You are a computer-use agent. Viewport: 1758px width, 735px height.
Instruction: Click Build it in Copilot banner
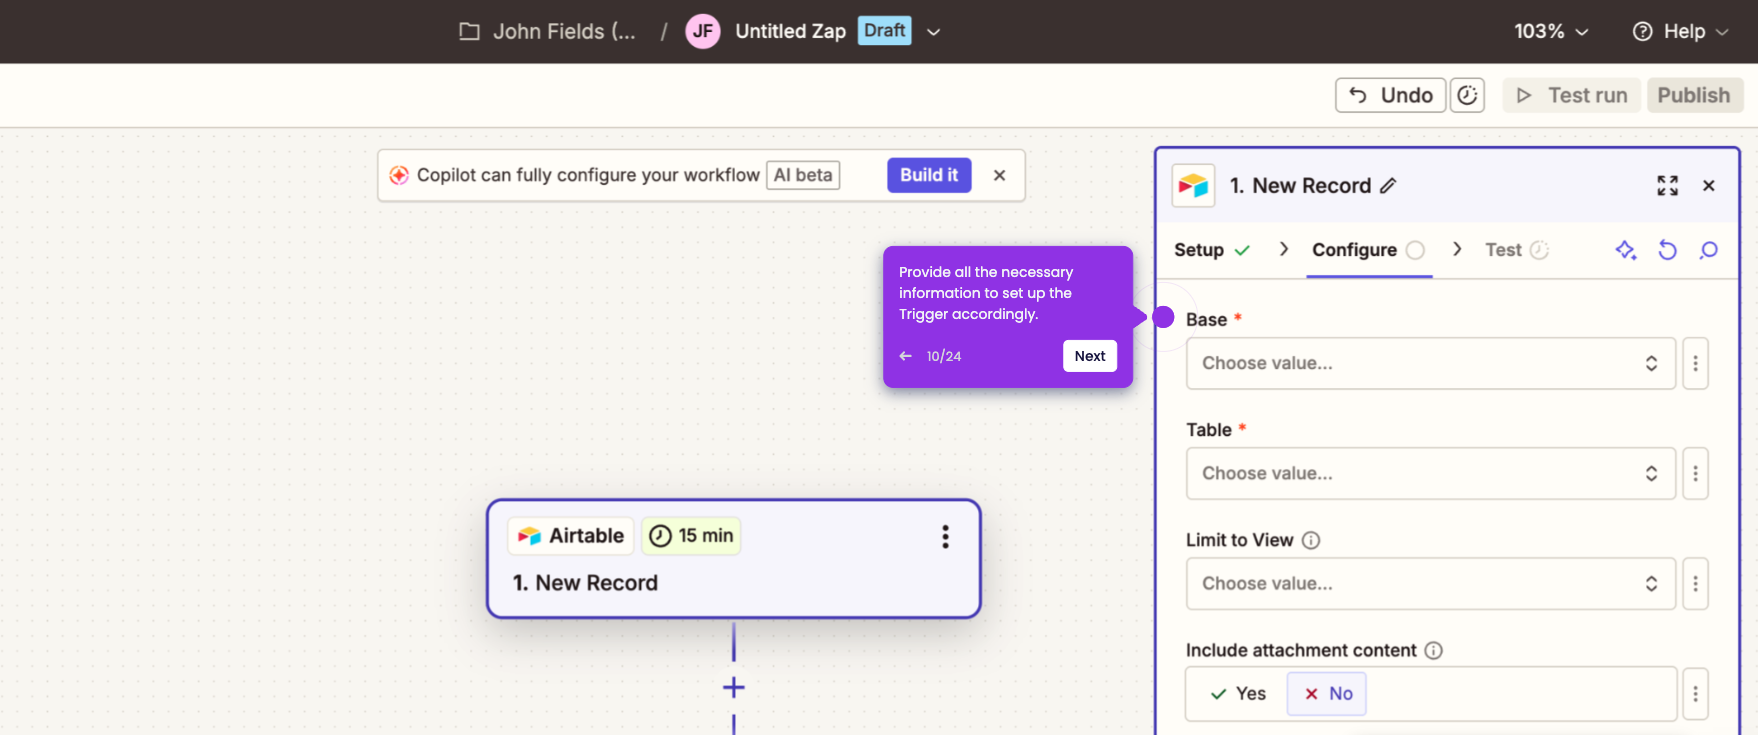click(929, 175)
